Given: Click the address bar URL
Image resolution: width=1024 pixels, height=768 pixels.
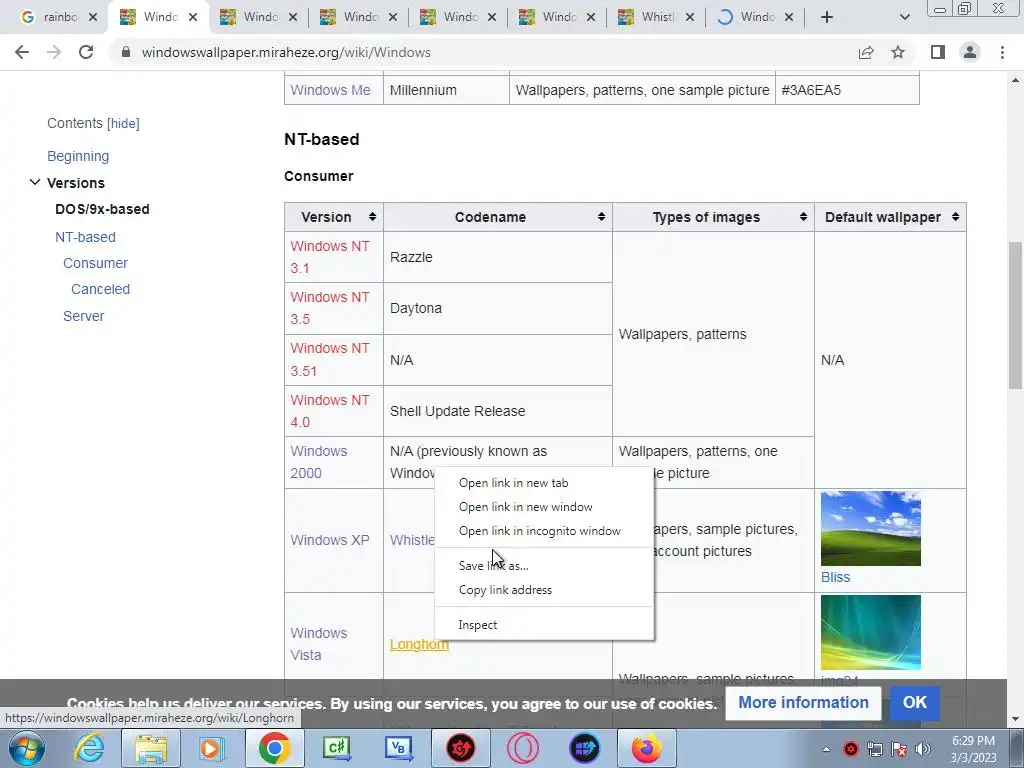Looking at the screenshot, I should pyautogui.click(x=286, y=52).
